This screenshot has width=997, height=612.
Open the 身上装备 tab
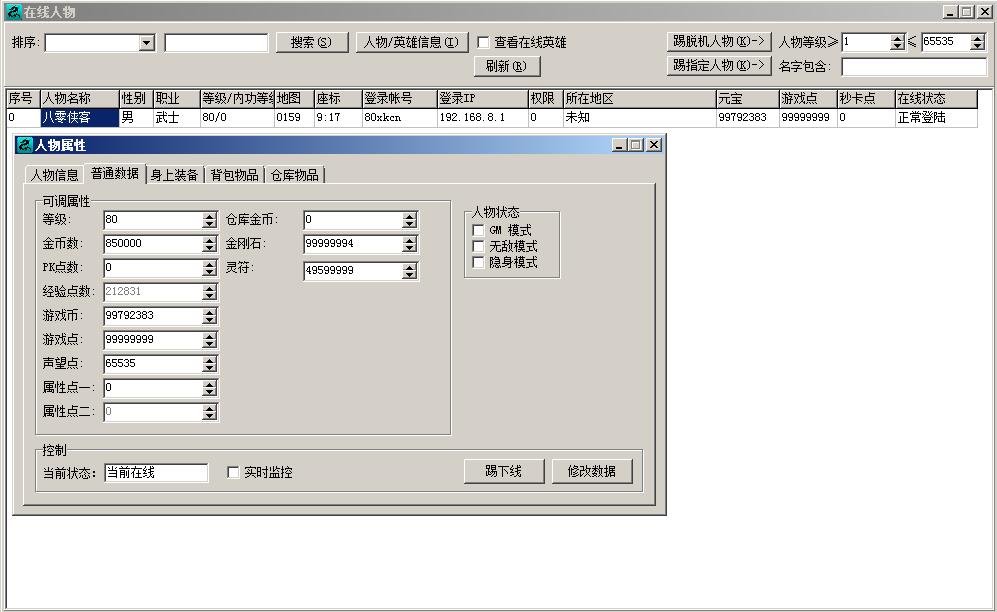click(x=174, y=175)
